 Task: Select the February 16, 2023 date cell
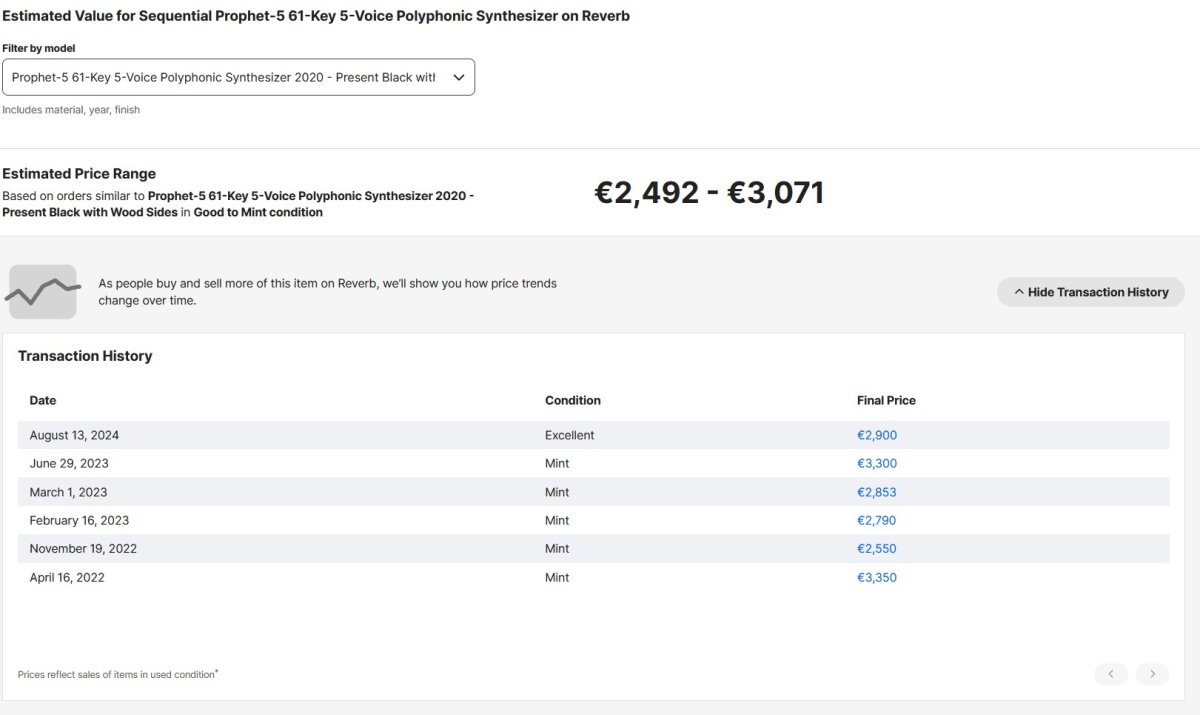coord(79,520)
